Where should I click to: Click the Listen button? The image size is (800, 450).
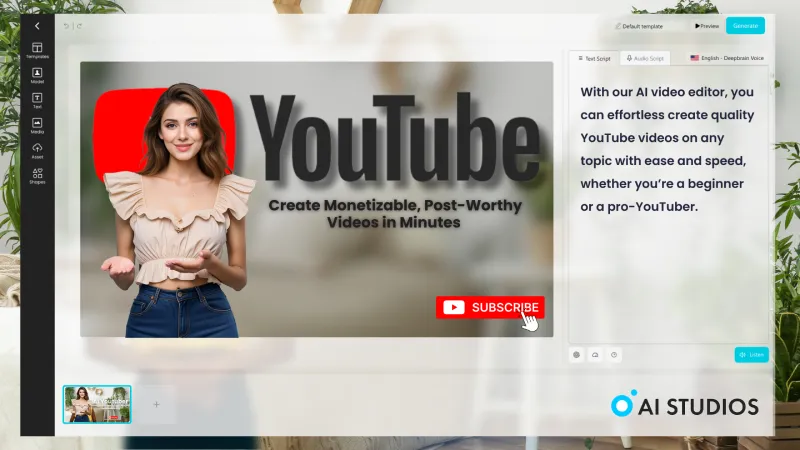[x=752, y=355]
